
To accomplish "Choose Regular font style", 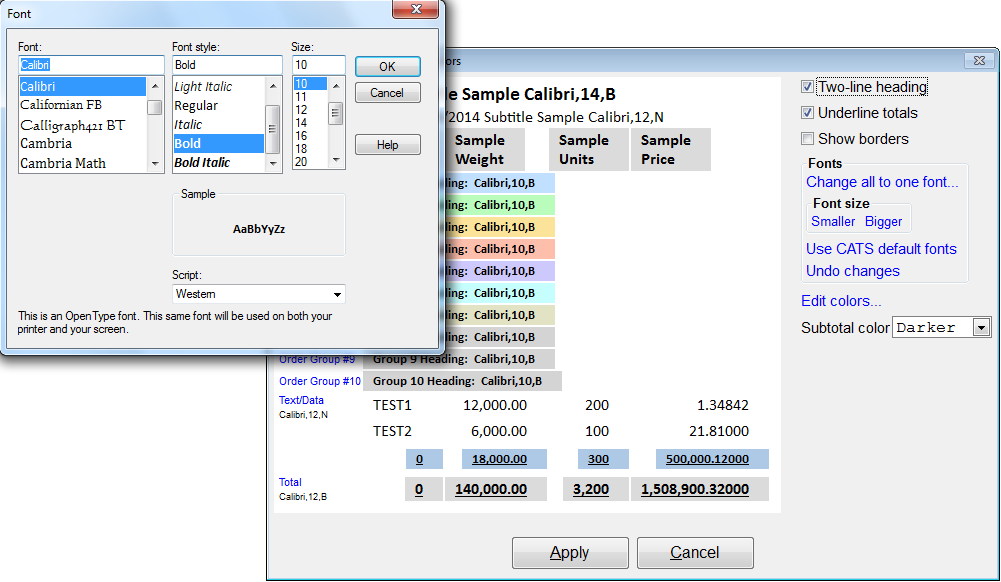I will tap(218, 106).
